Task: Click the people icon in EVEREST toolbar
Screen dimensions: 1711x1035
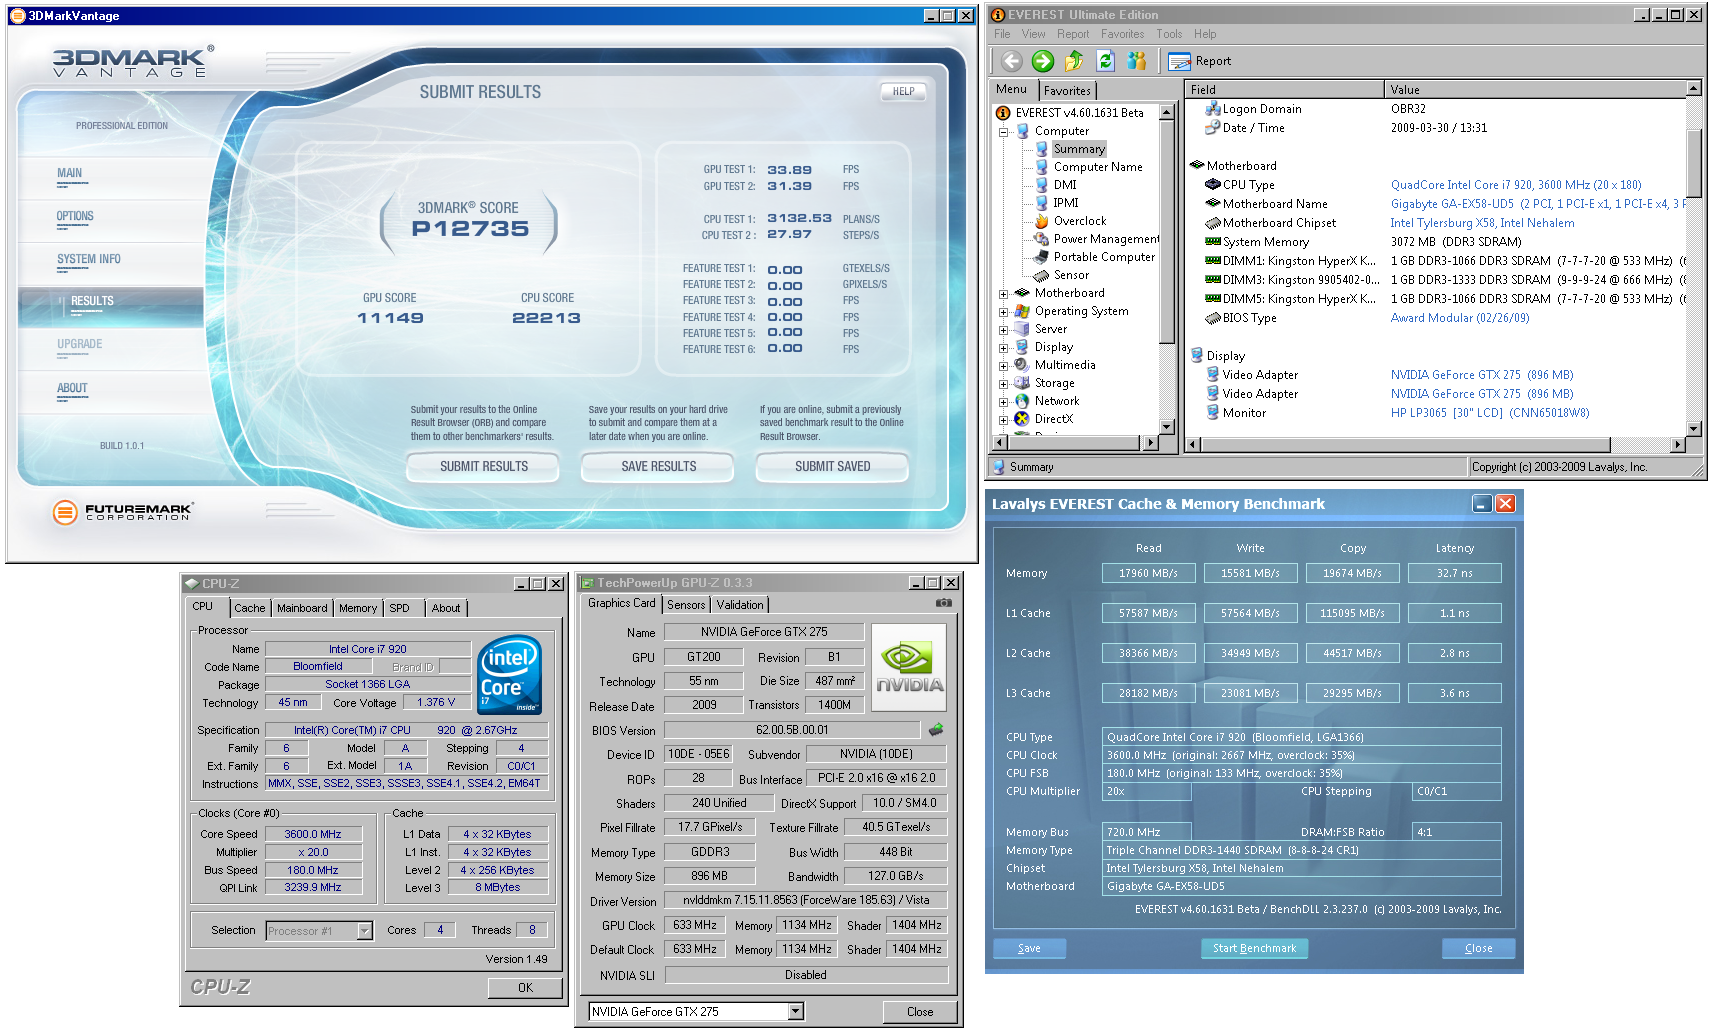Action: [1136, 61]
